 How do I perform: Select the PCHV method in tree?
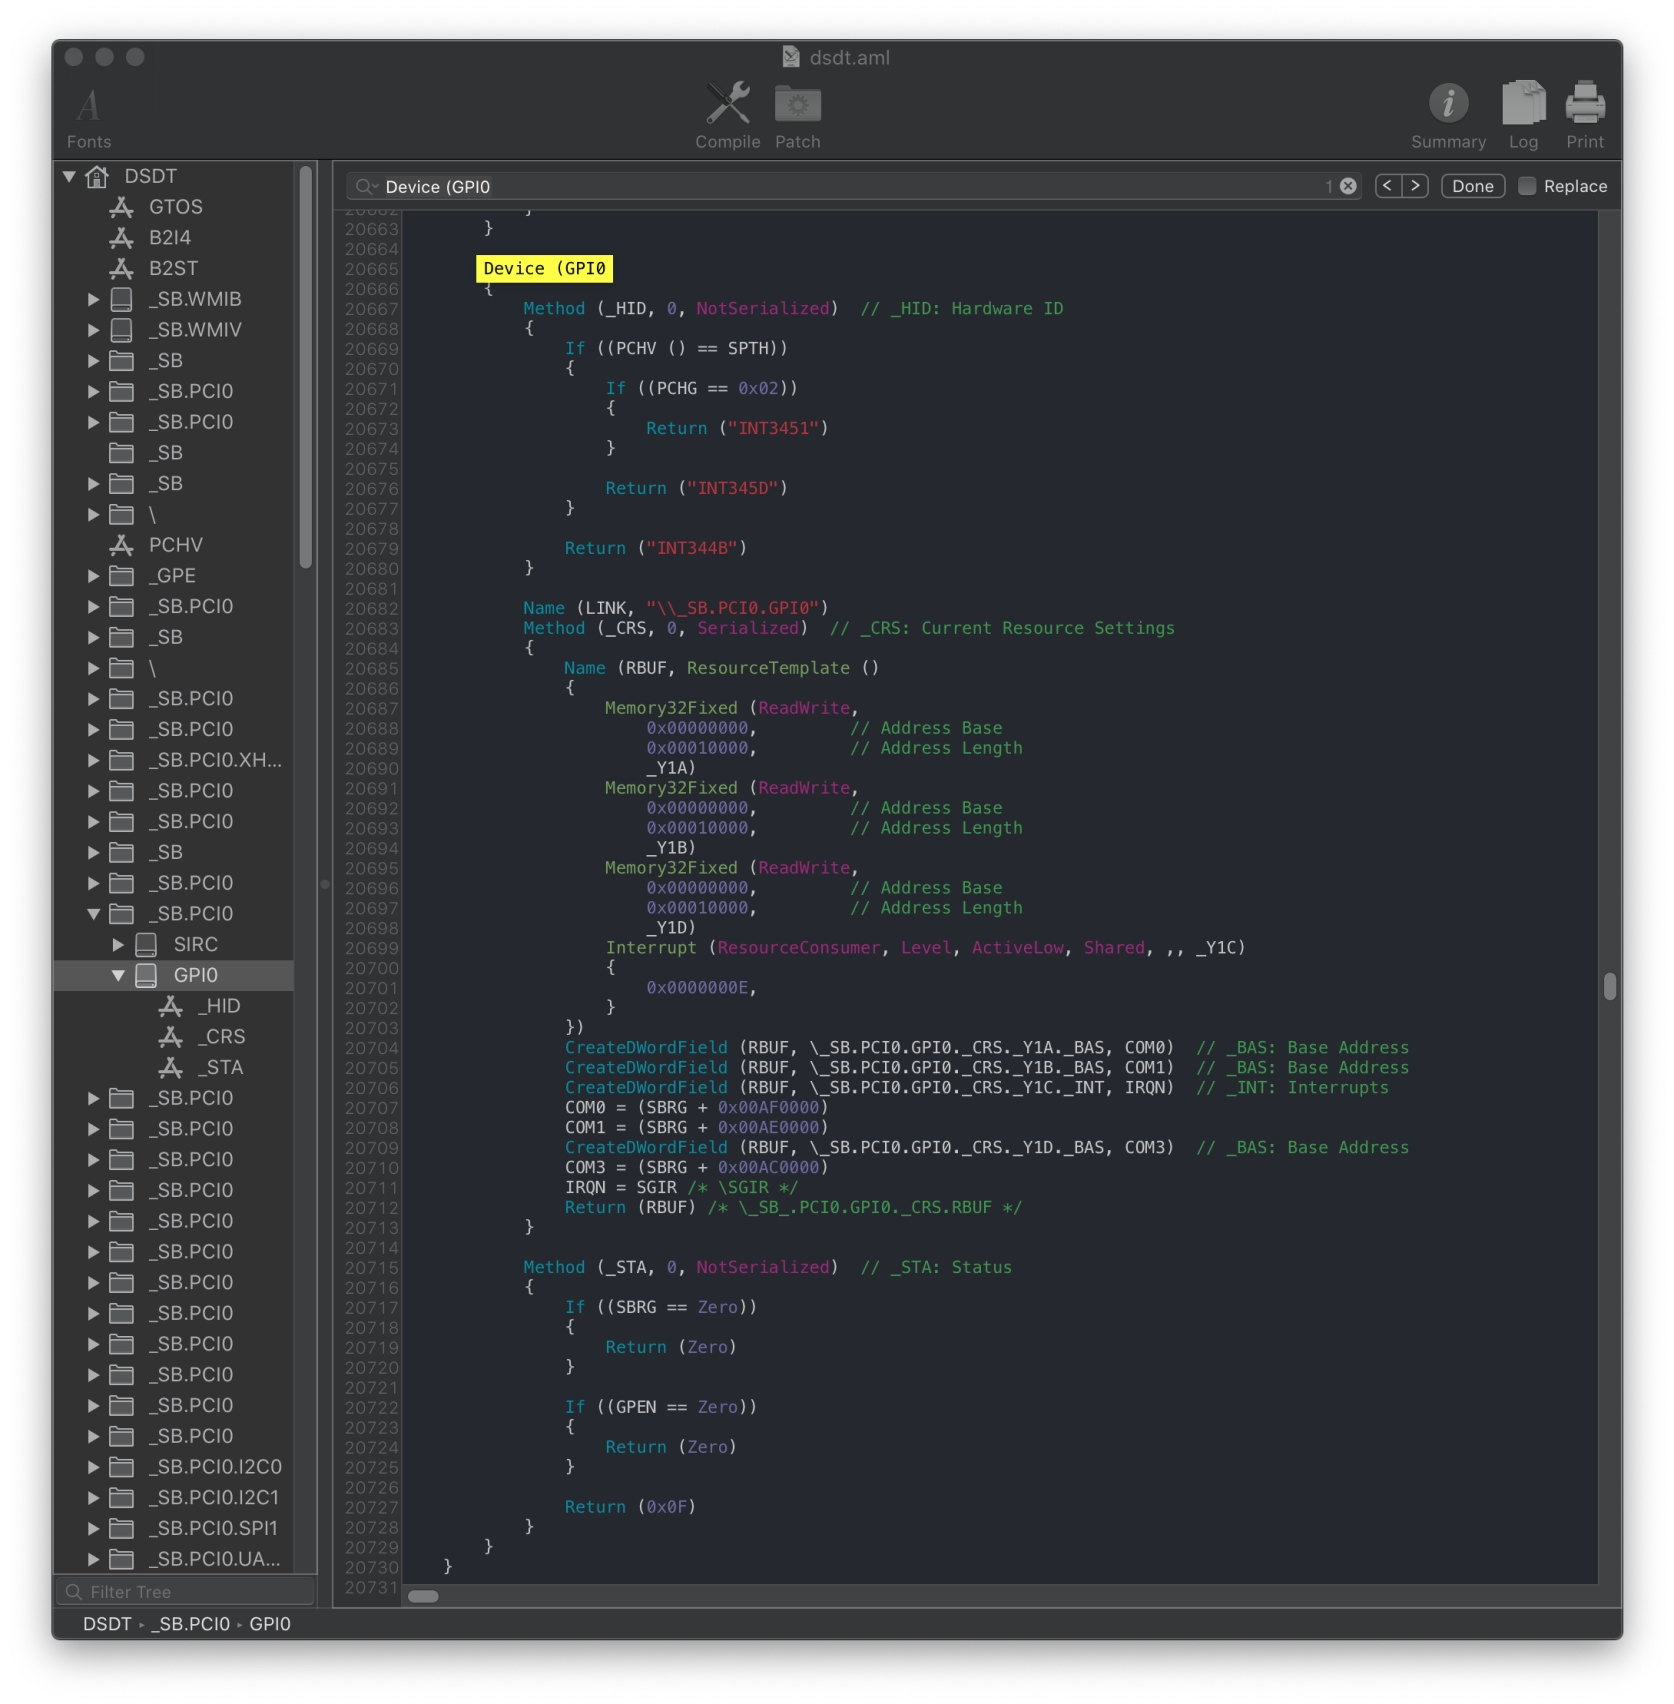pos(175,545)
